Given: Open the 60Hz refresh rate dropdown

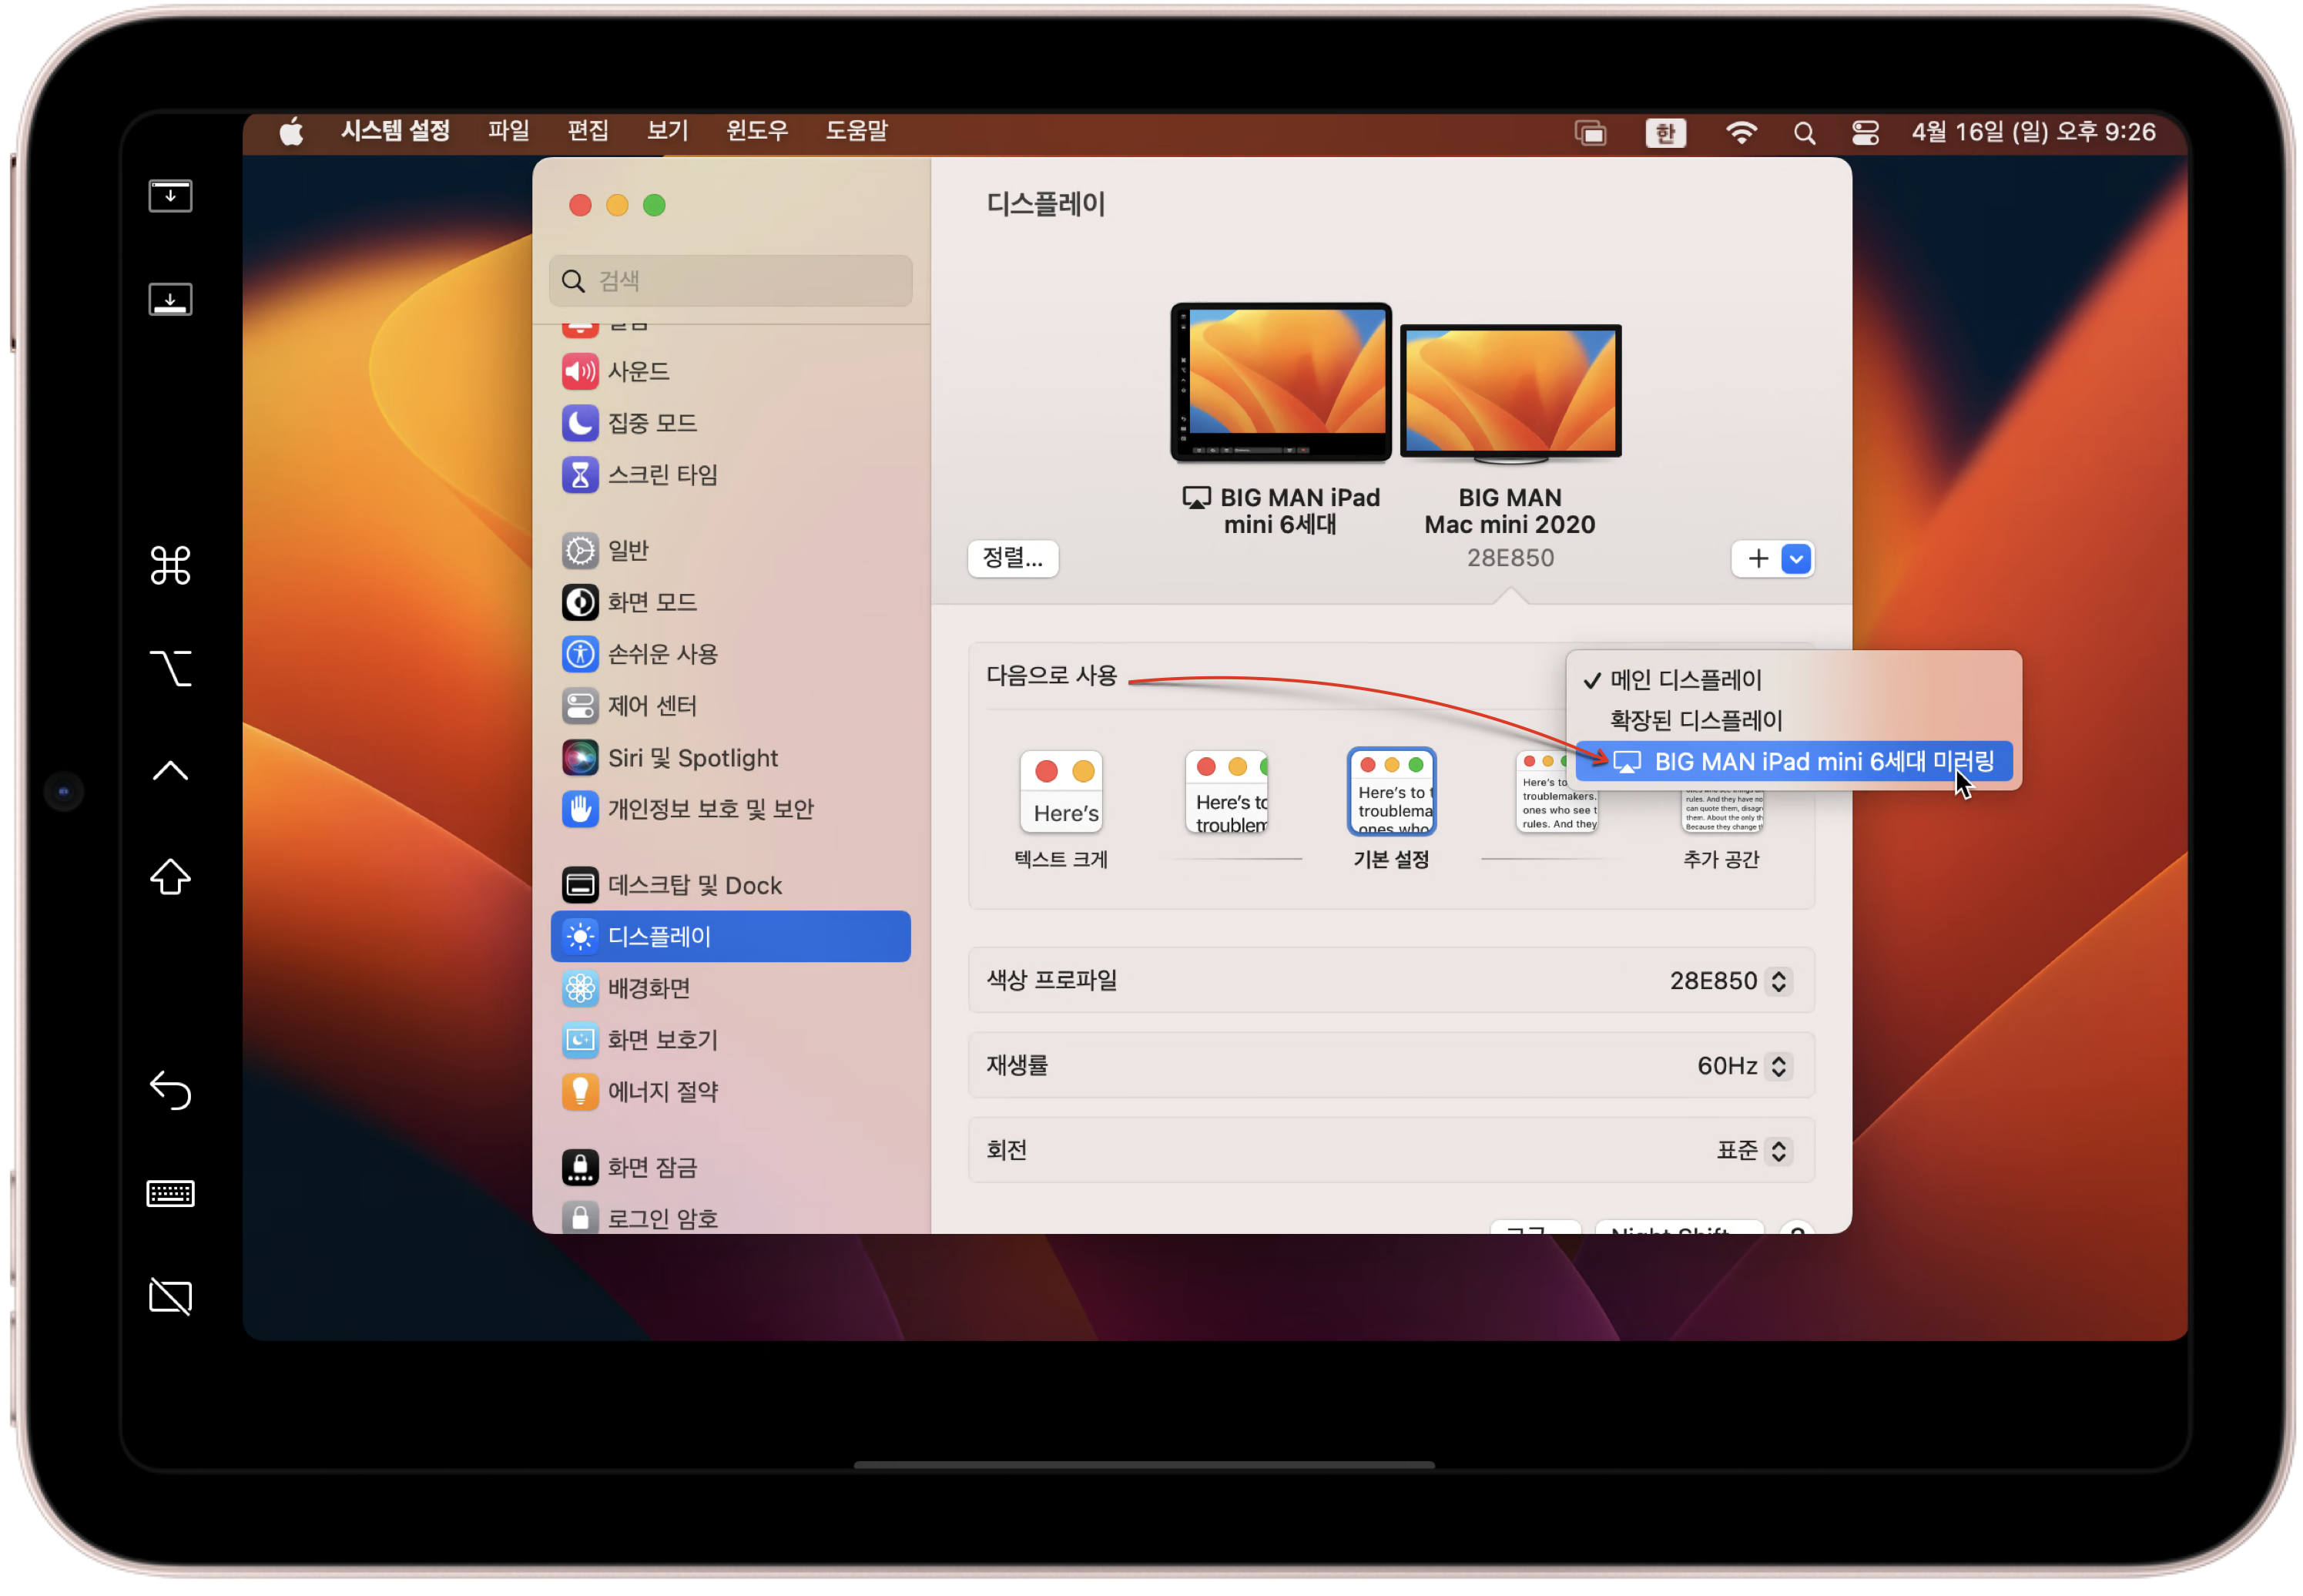Looking at the screenshot, I should 1744,1066.
